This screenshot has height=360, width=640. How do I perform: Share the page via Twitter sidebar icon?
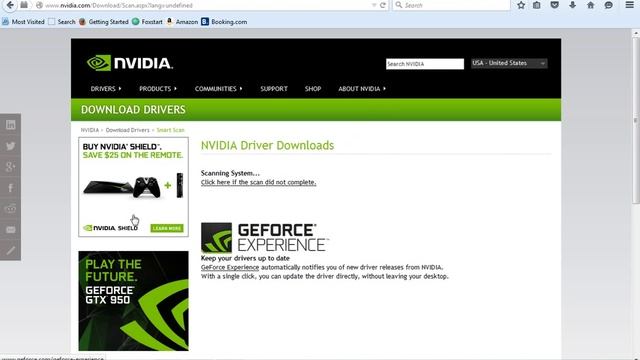[x=11, y=146]
